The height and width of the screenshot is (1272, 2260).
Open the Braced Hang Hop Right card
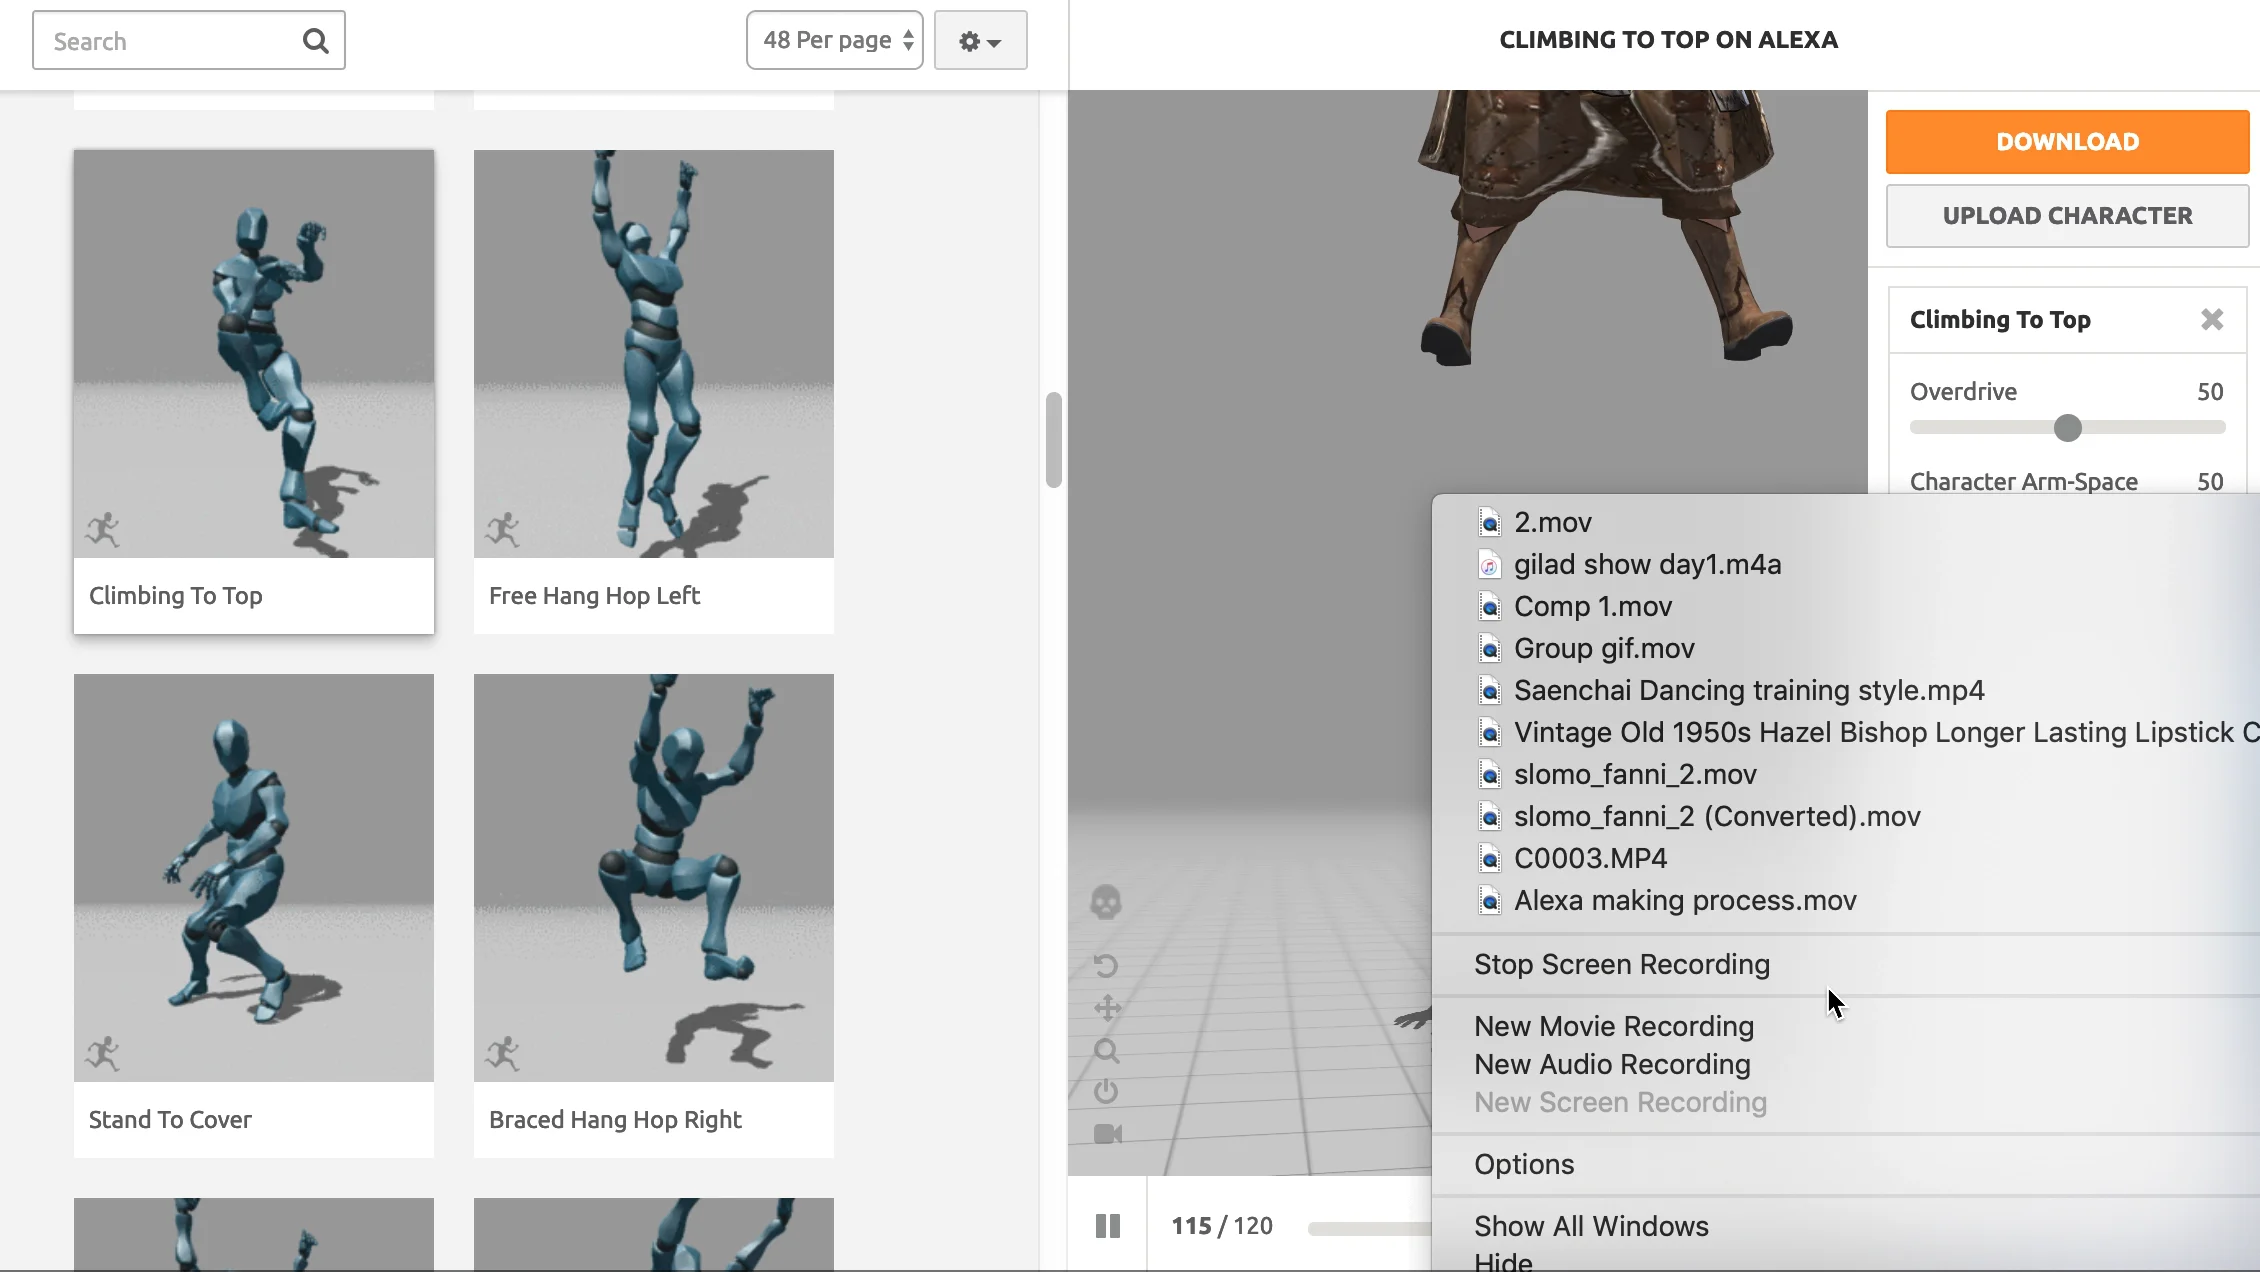tap(654, 916)
